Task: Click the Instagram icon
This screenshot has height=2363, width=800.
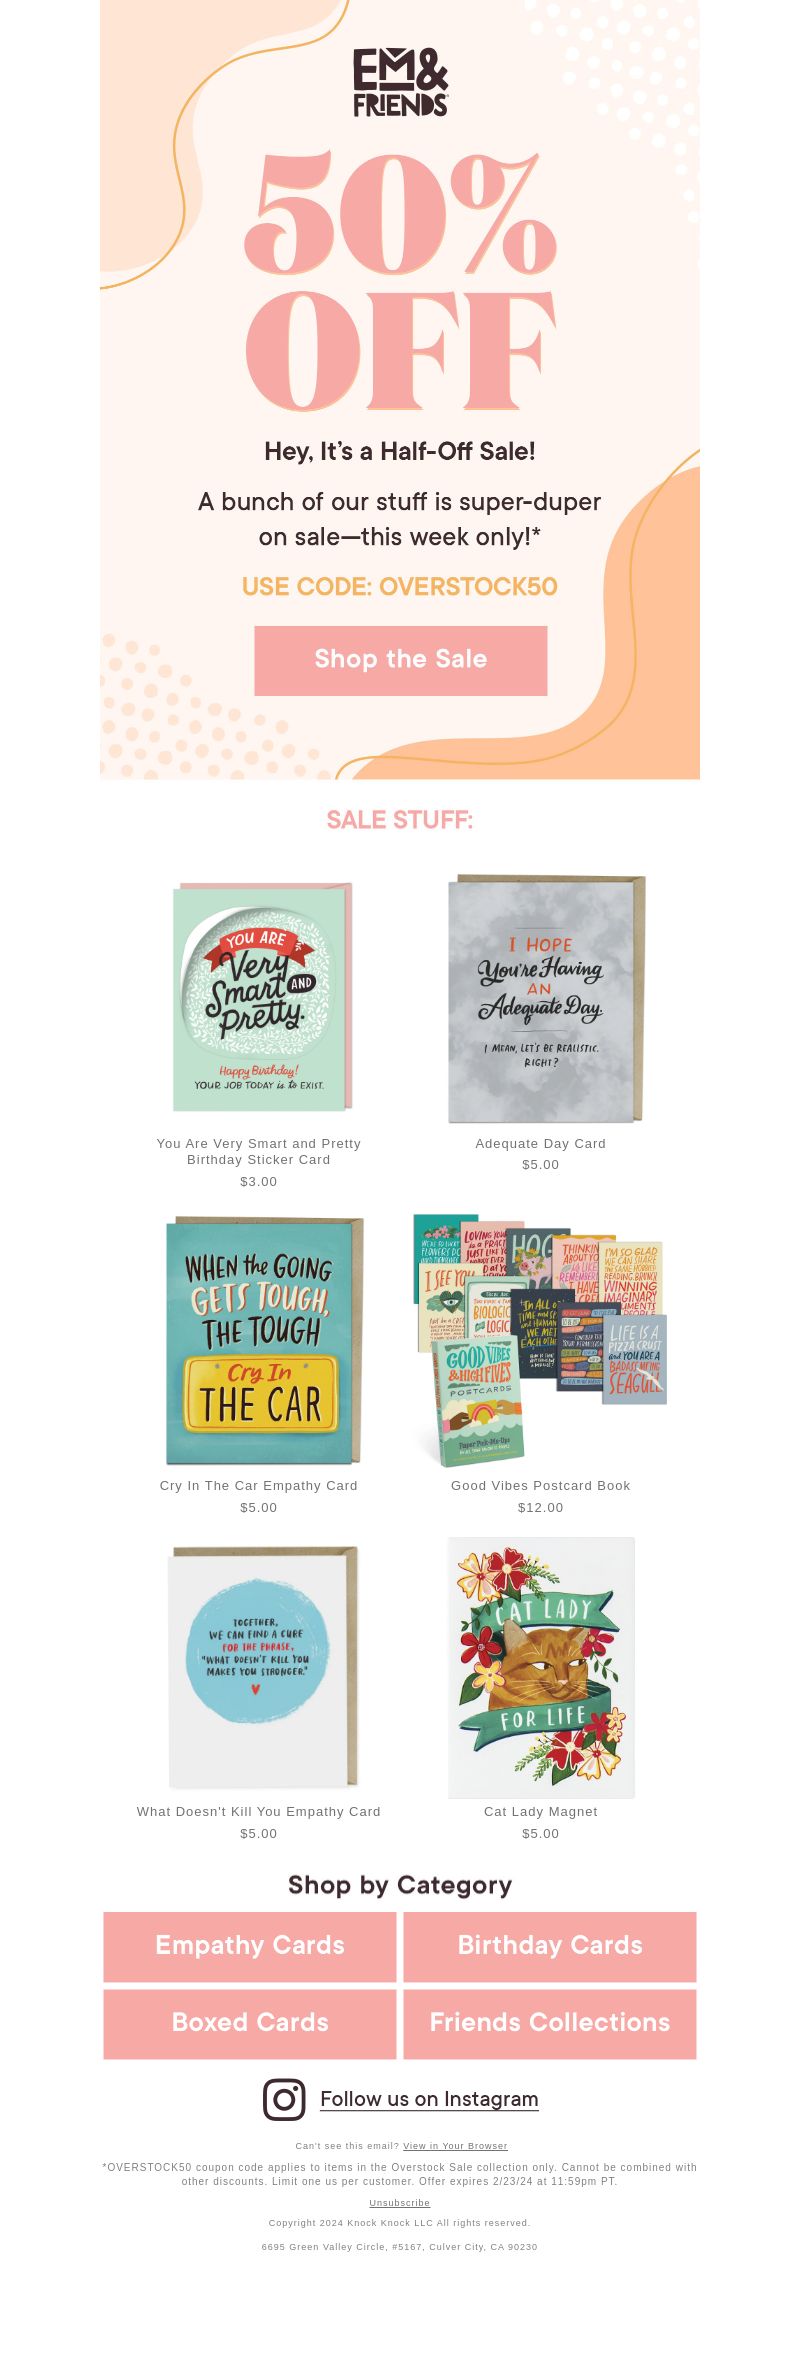Action: pyautogui.click(x=284, y=2099)
